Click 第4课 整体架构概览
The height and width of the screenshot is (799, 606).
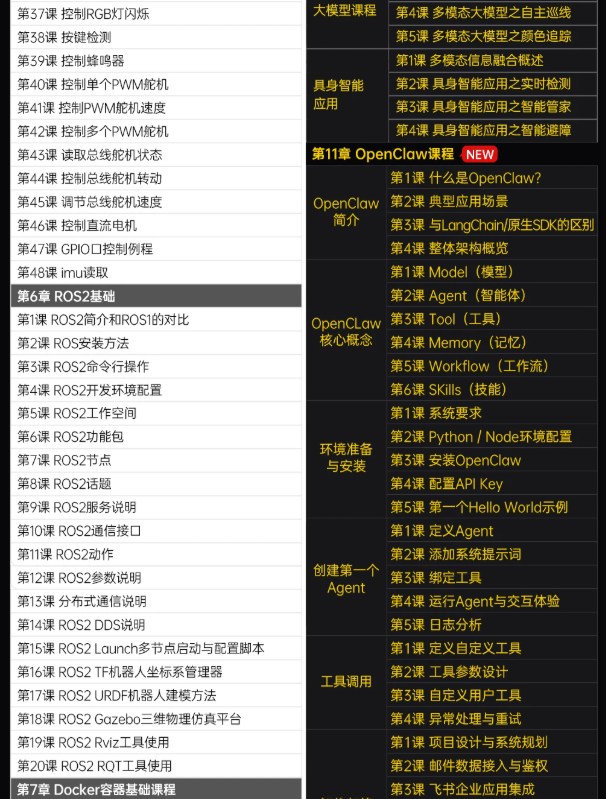coord(492,248)
